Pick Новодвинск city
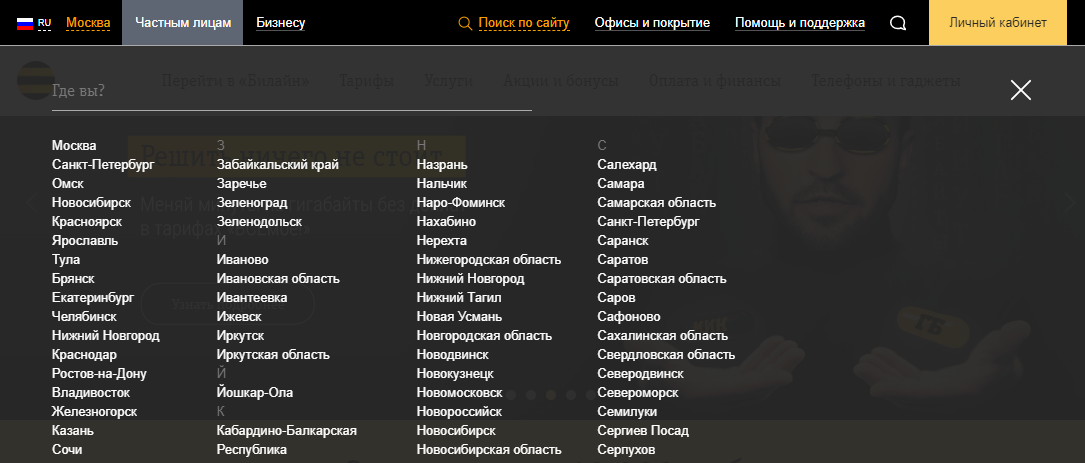The image size is (1085, 463). coord(453,354)
